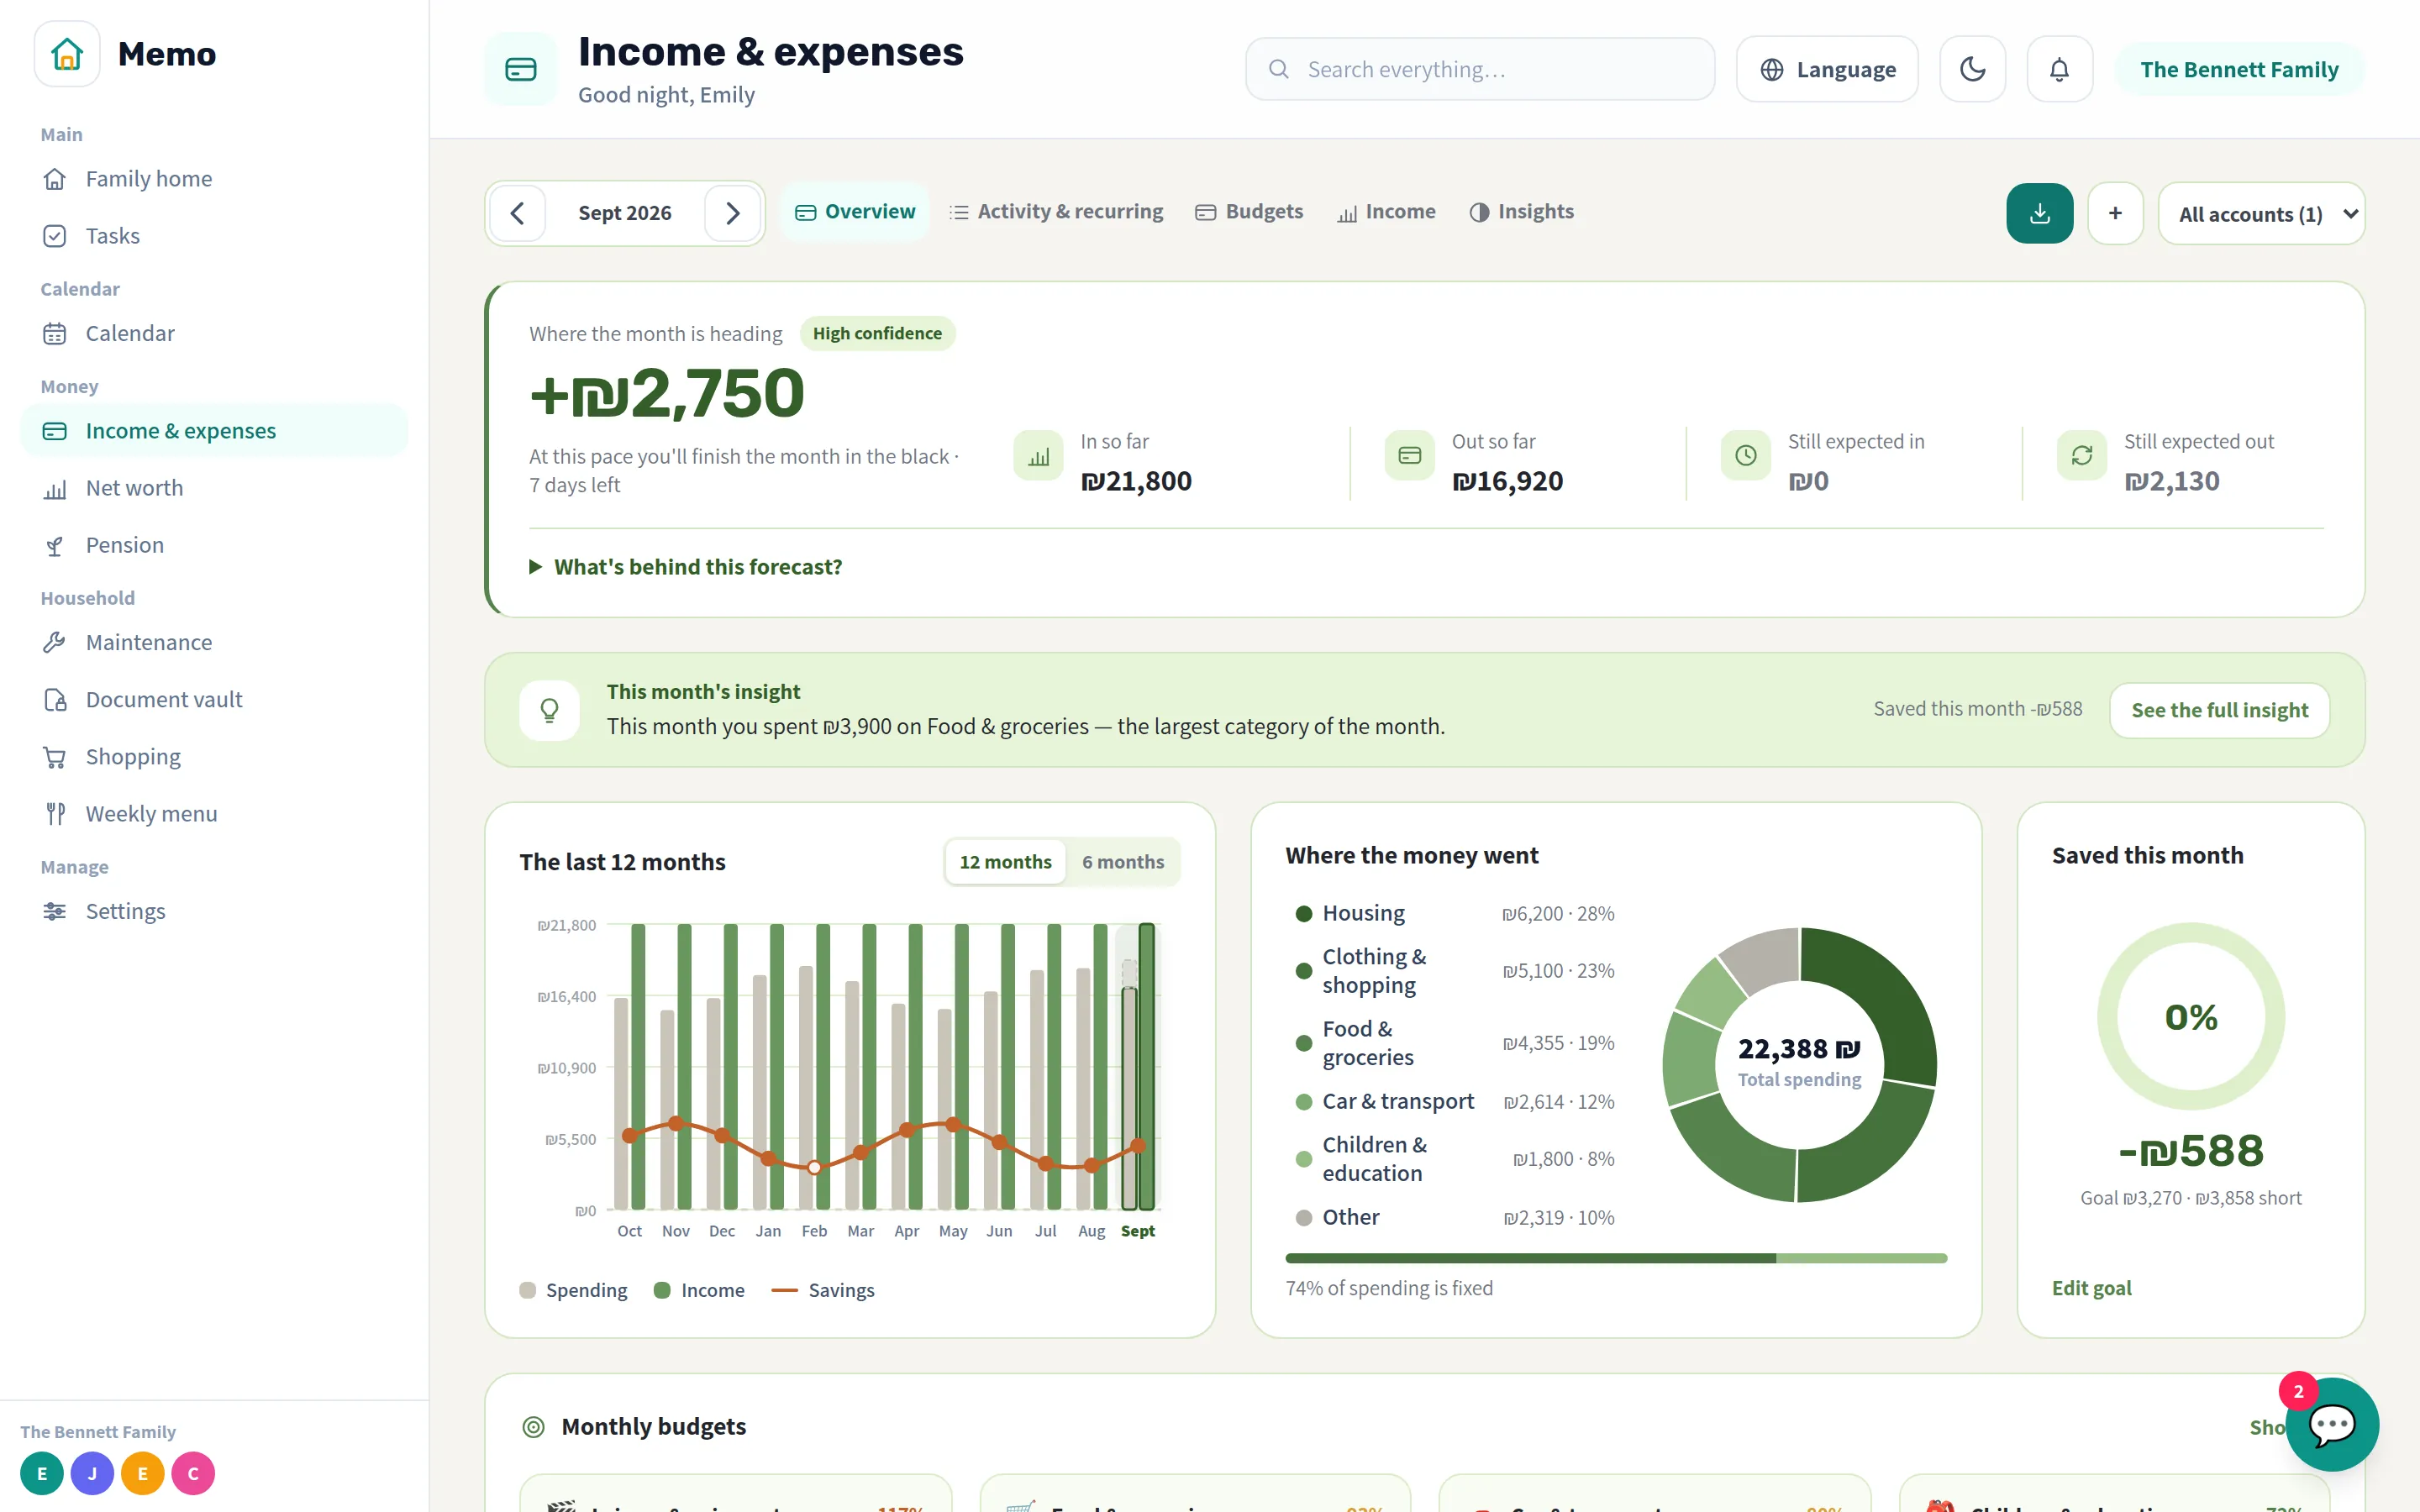2420x1512 pixels.
Task: Switch to Activity & recurring tab
Action: [x=1057, y=212]
